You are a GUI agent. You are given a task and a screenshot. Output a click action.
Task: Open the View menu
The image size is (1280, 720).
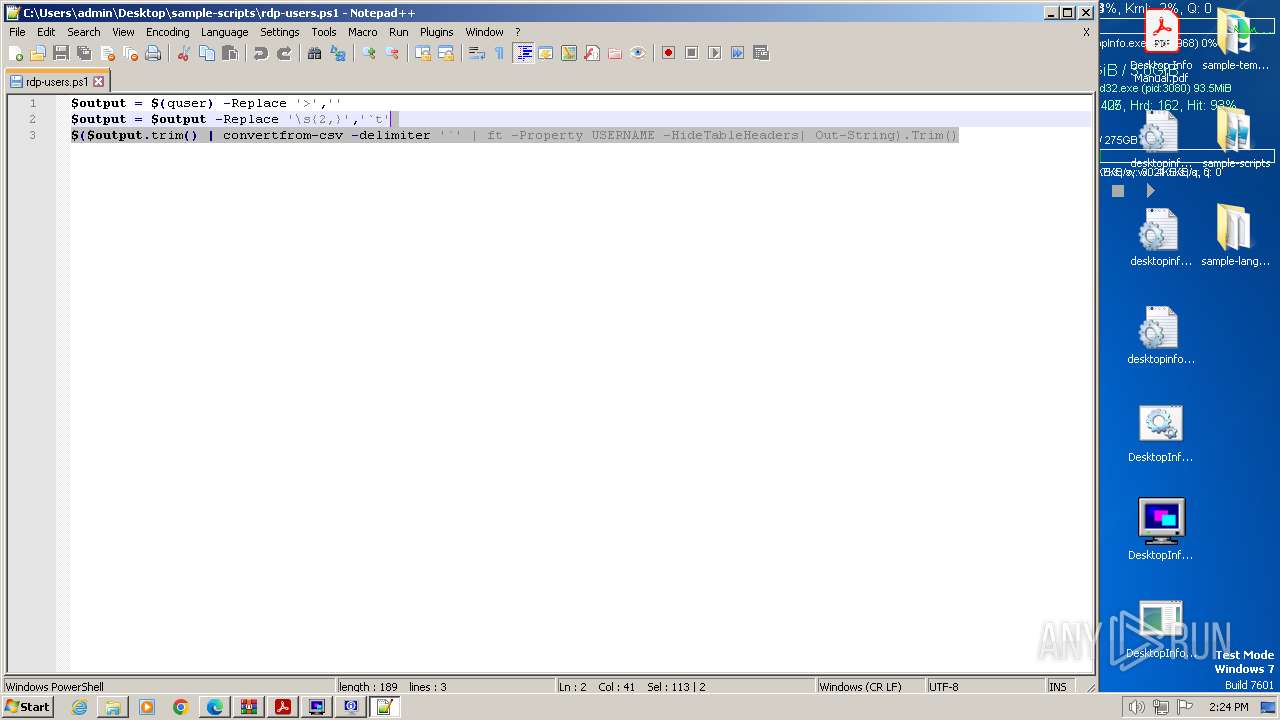click(x=123, y=32)
